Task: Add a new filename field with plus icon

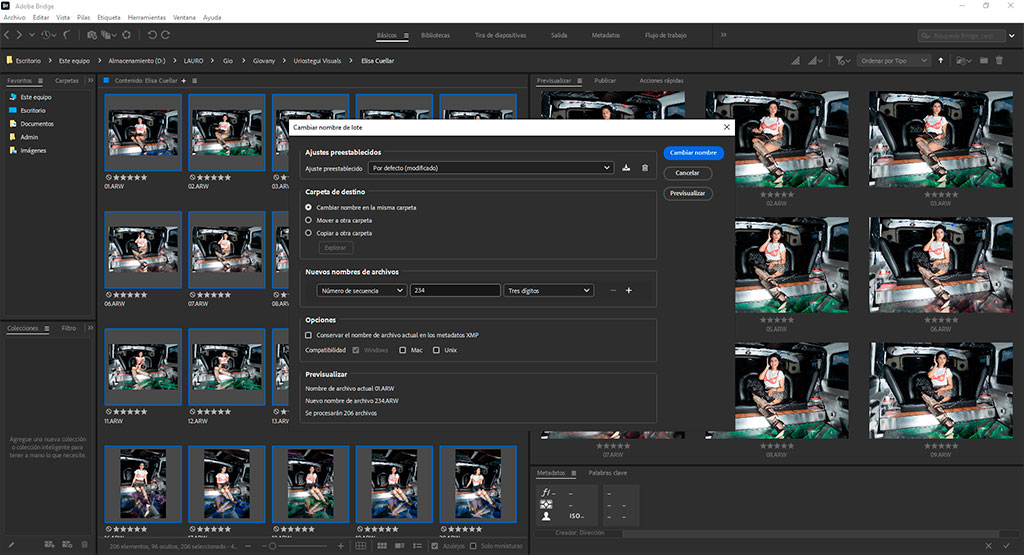Action: coord(629,290)
